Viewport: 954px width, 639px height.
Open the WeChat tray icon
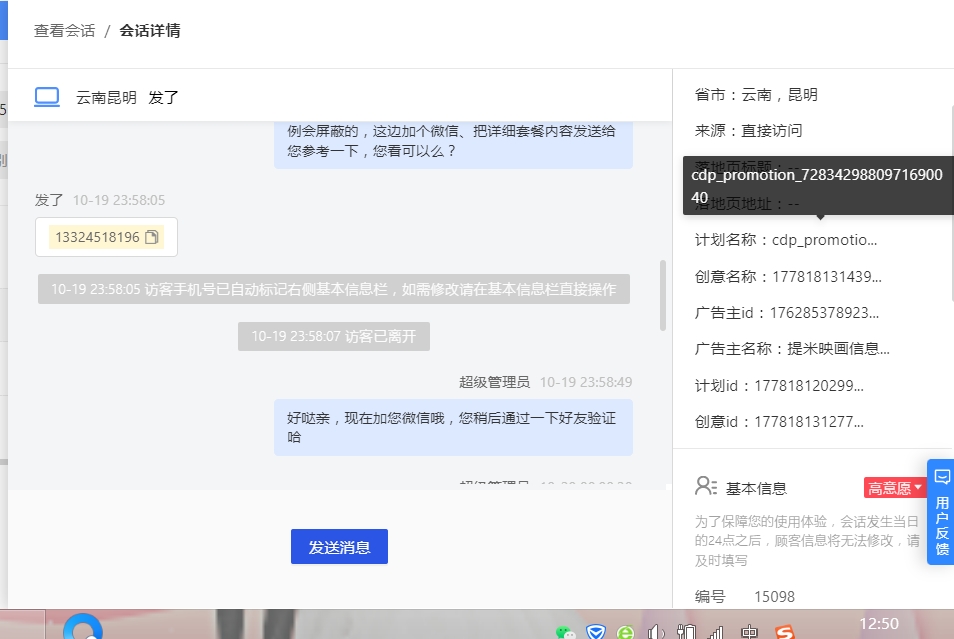click(565, 632)
